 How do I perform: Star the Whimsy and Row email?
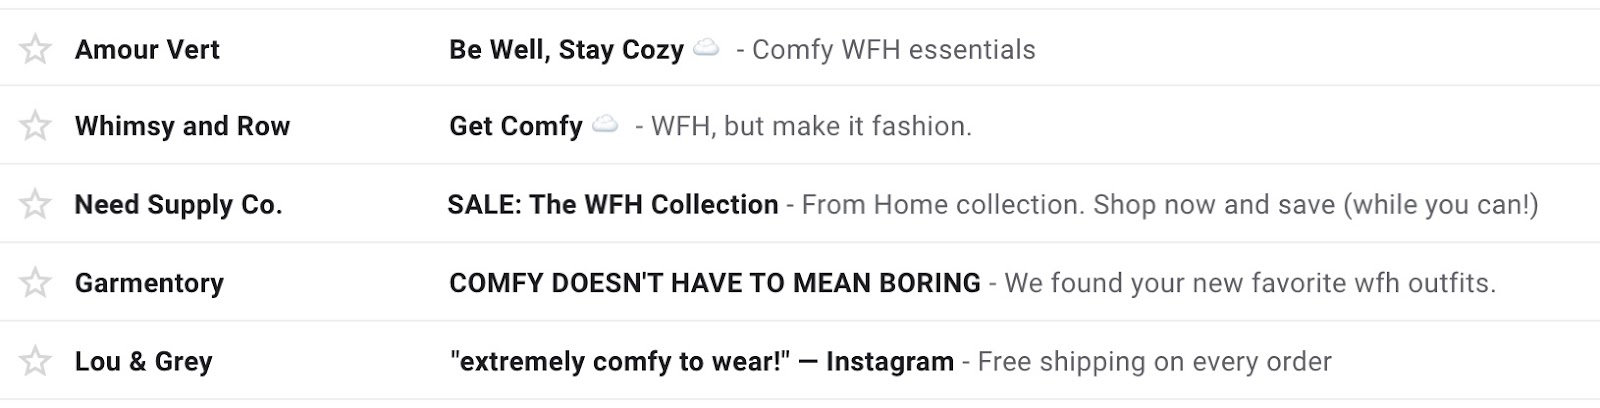[35, 126]
